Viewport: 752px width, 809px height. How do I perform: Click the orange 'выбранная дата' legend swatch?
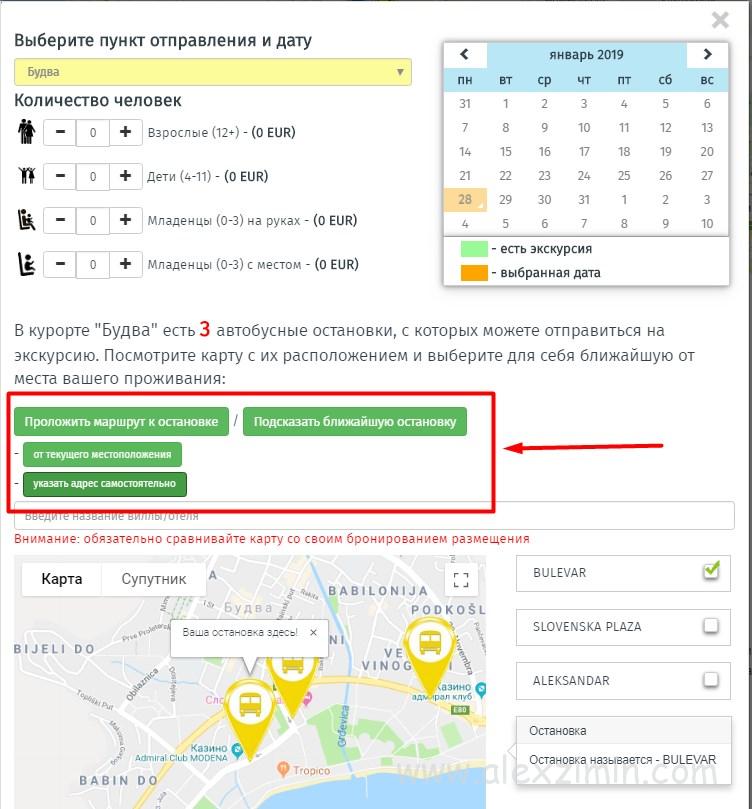(474, 272)
